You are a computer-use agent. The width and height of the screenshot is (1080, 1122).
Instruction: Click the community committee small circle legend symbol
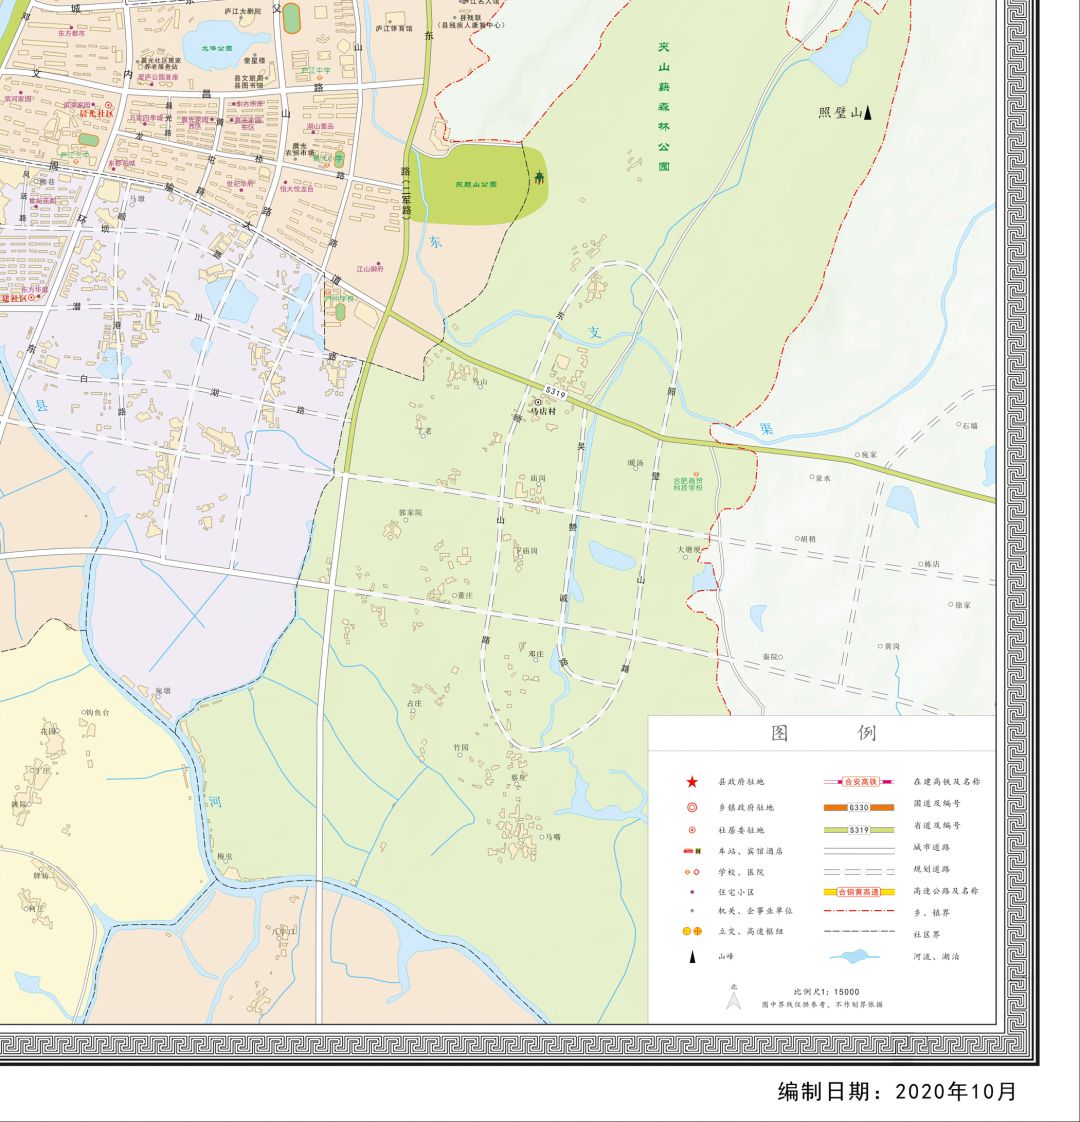[692, 829]
